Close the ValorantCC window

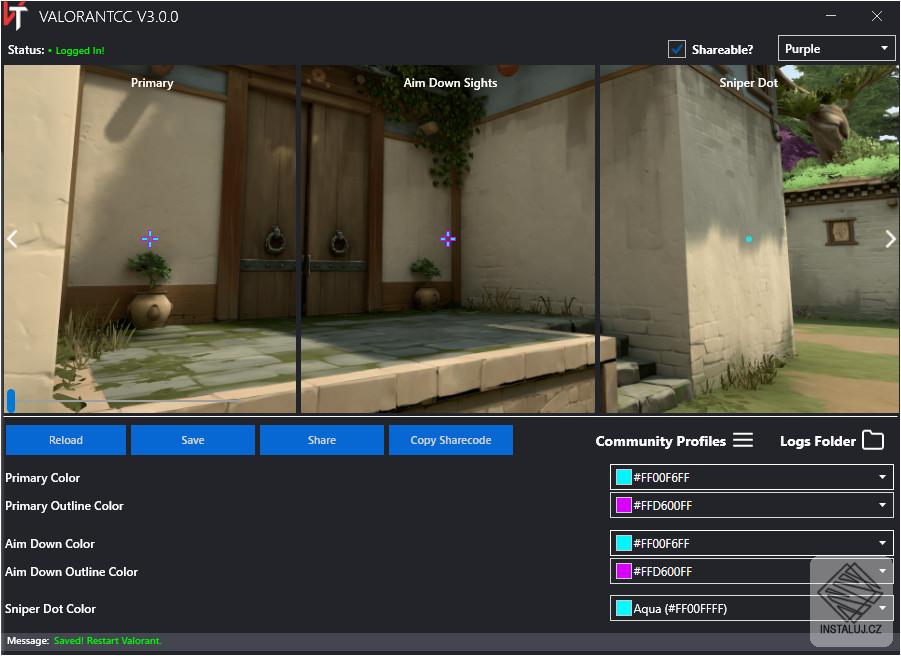point(877,16)
